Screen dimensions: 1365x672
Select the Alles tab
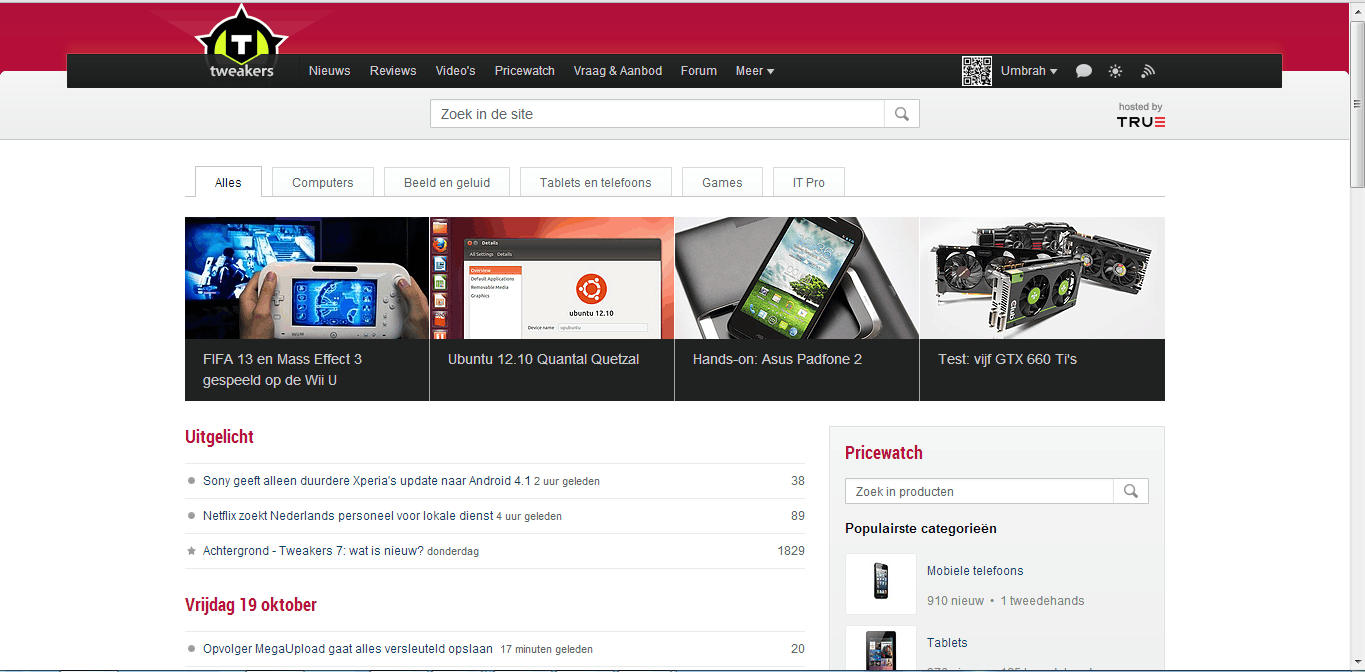click(228, 182)
